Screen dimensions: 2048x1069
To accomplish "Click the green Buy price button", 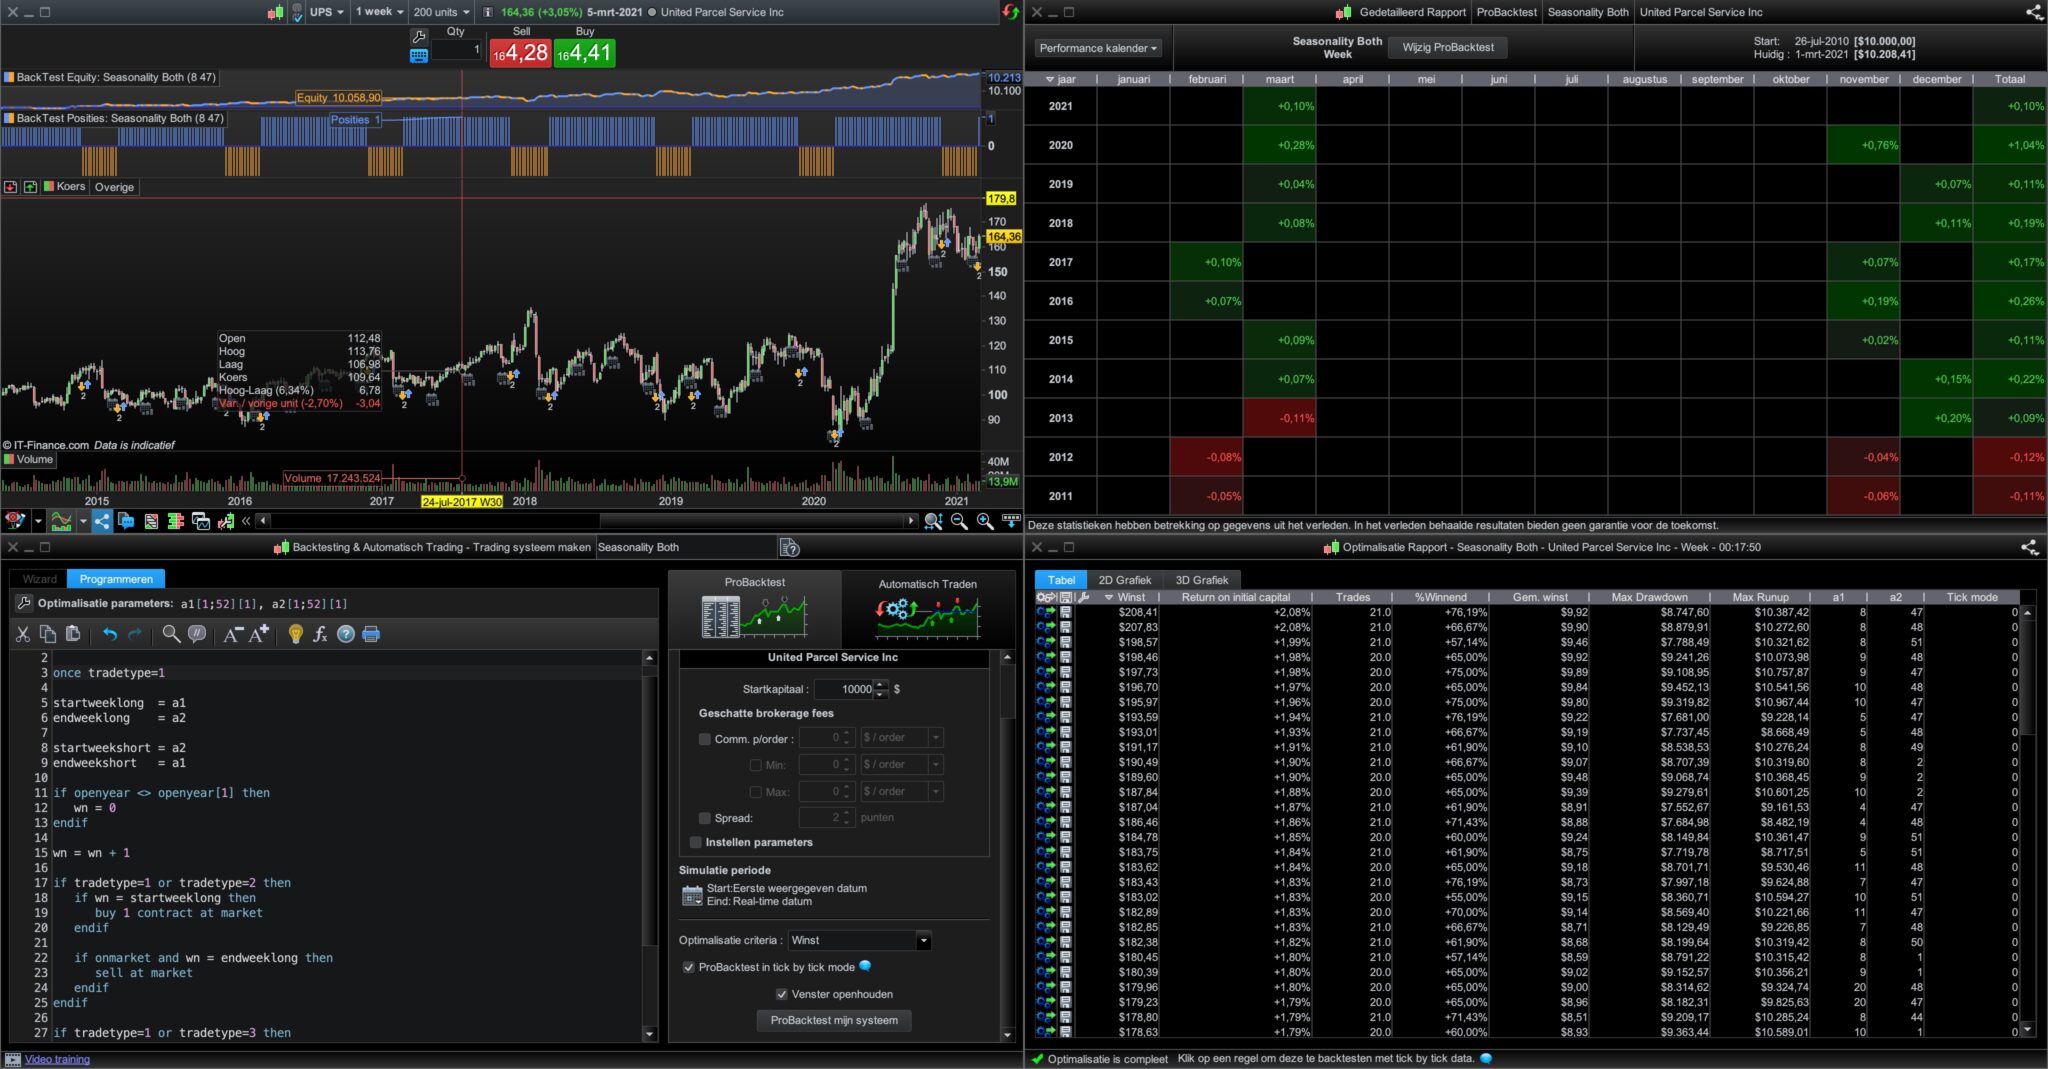I will pyautogui.click(x=585, y=53).
